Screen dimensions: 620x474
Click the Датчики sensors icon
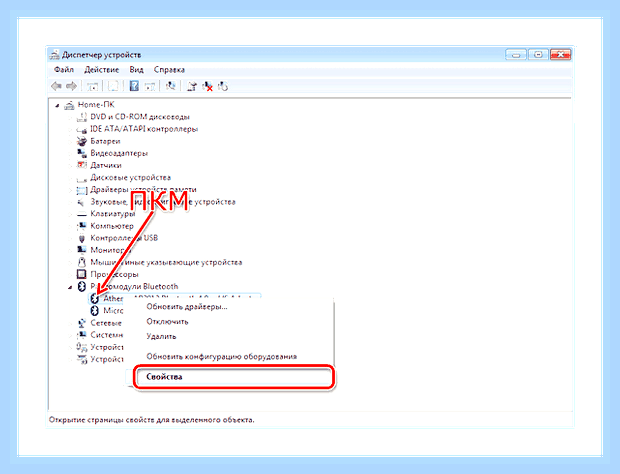pyautogui.click(x=82, y=165)
